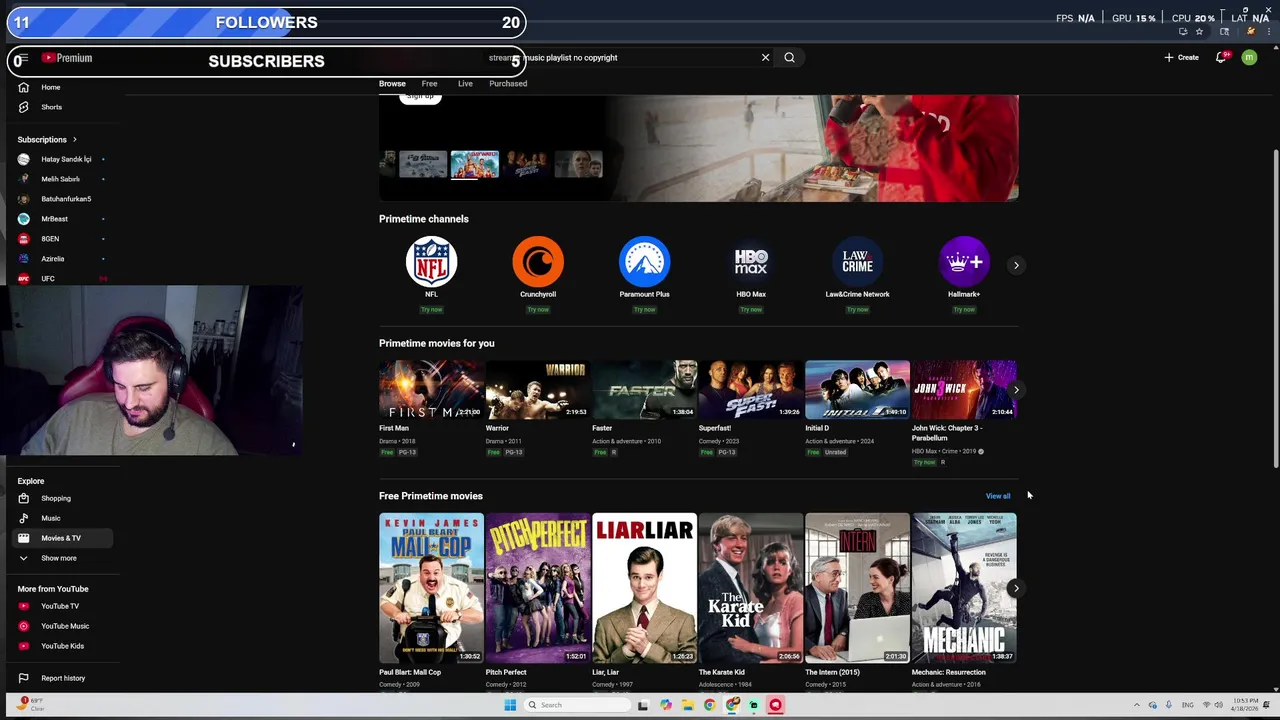The height and width of the screenshot is (720, 1280).
Task: Click the search magnifier button
Action: point(789,57)
